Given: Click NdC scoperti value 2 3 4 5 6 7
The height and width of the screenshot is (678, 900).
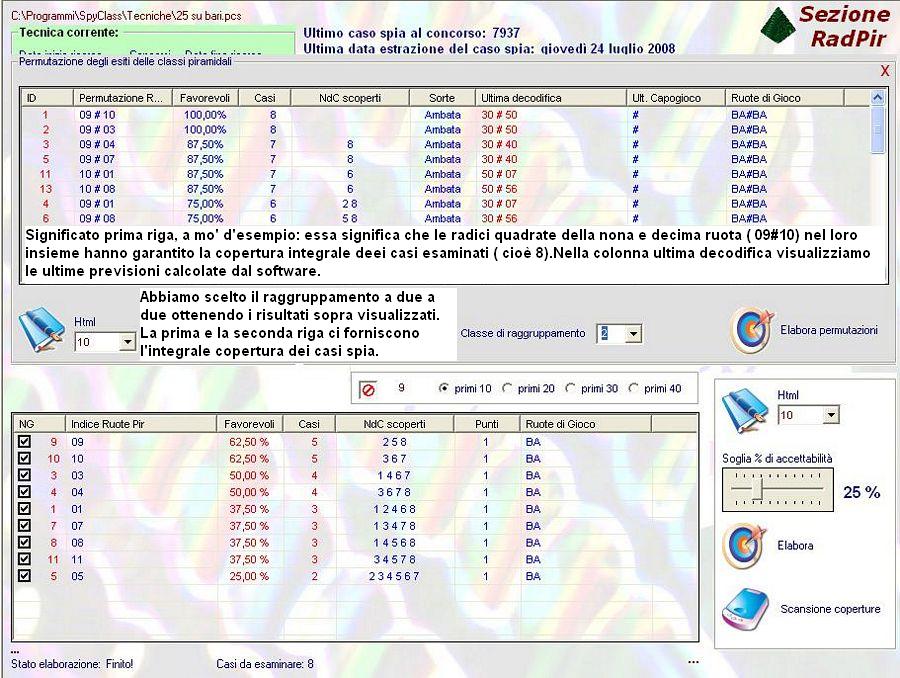Looking at the screenshot, I should click(x=394, y=576).
